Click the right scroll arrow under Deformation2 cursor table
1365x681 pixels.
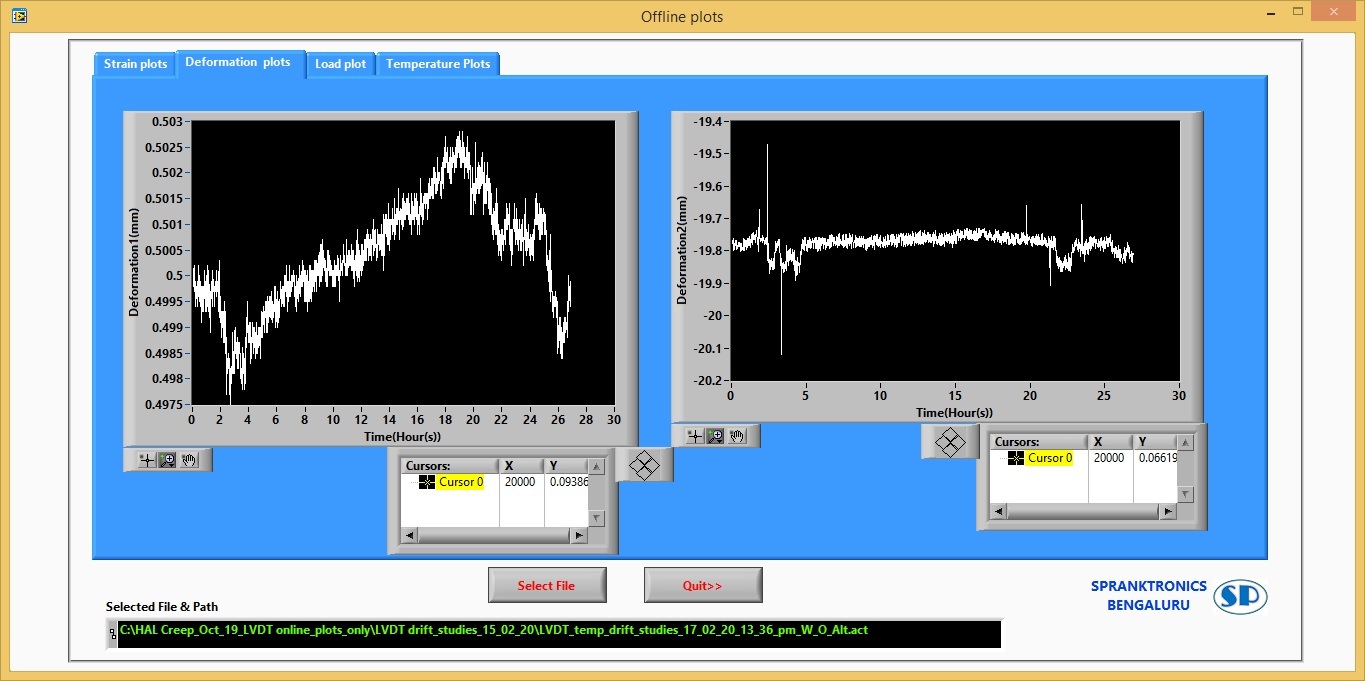(x=1167, y=511)
